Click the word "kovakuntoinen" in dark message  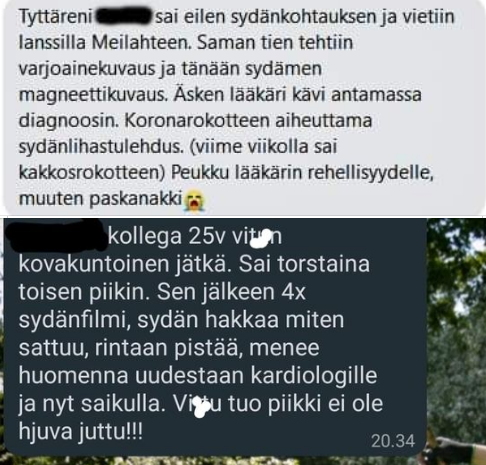point(94,264)
